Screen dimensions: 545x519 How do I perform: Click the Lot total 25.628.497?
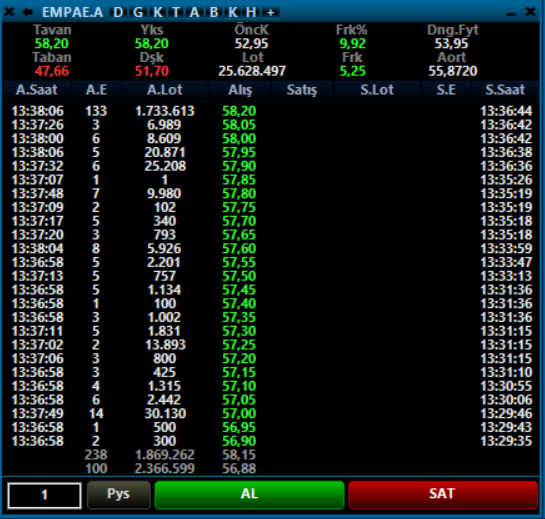click(252, 71)
